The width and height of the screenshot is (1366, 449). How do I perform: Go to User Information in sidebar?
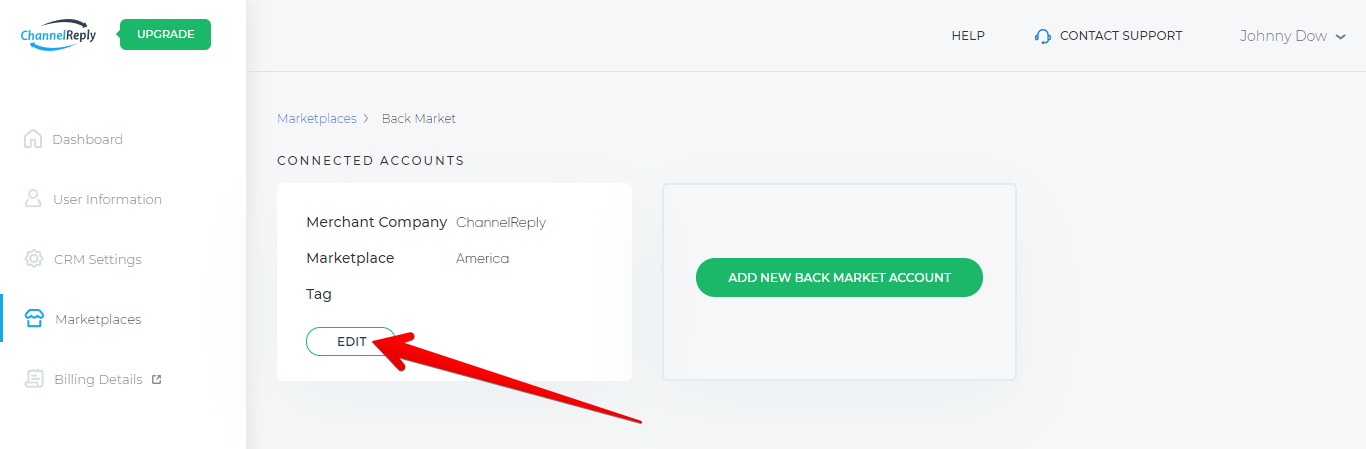coord(107,199)
